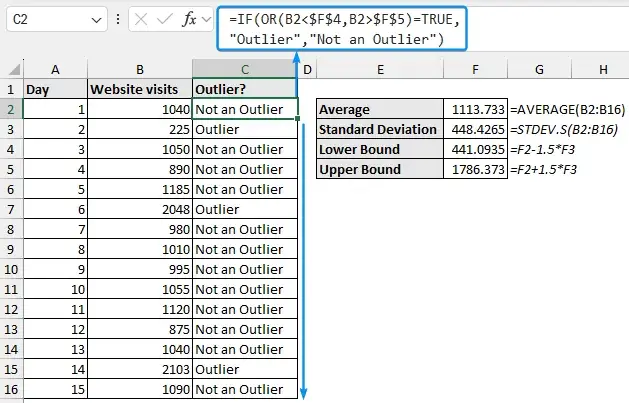629x403 pixels.
Task: Click the Enter checkmark formula button
Action: point(164,19)
